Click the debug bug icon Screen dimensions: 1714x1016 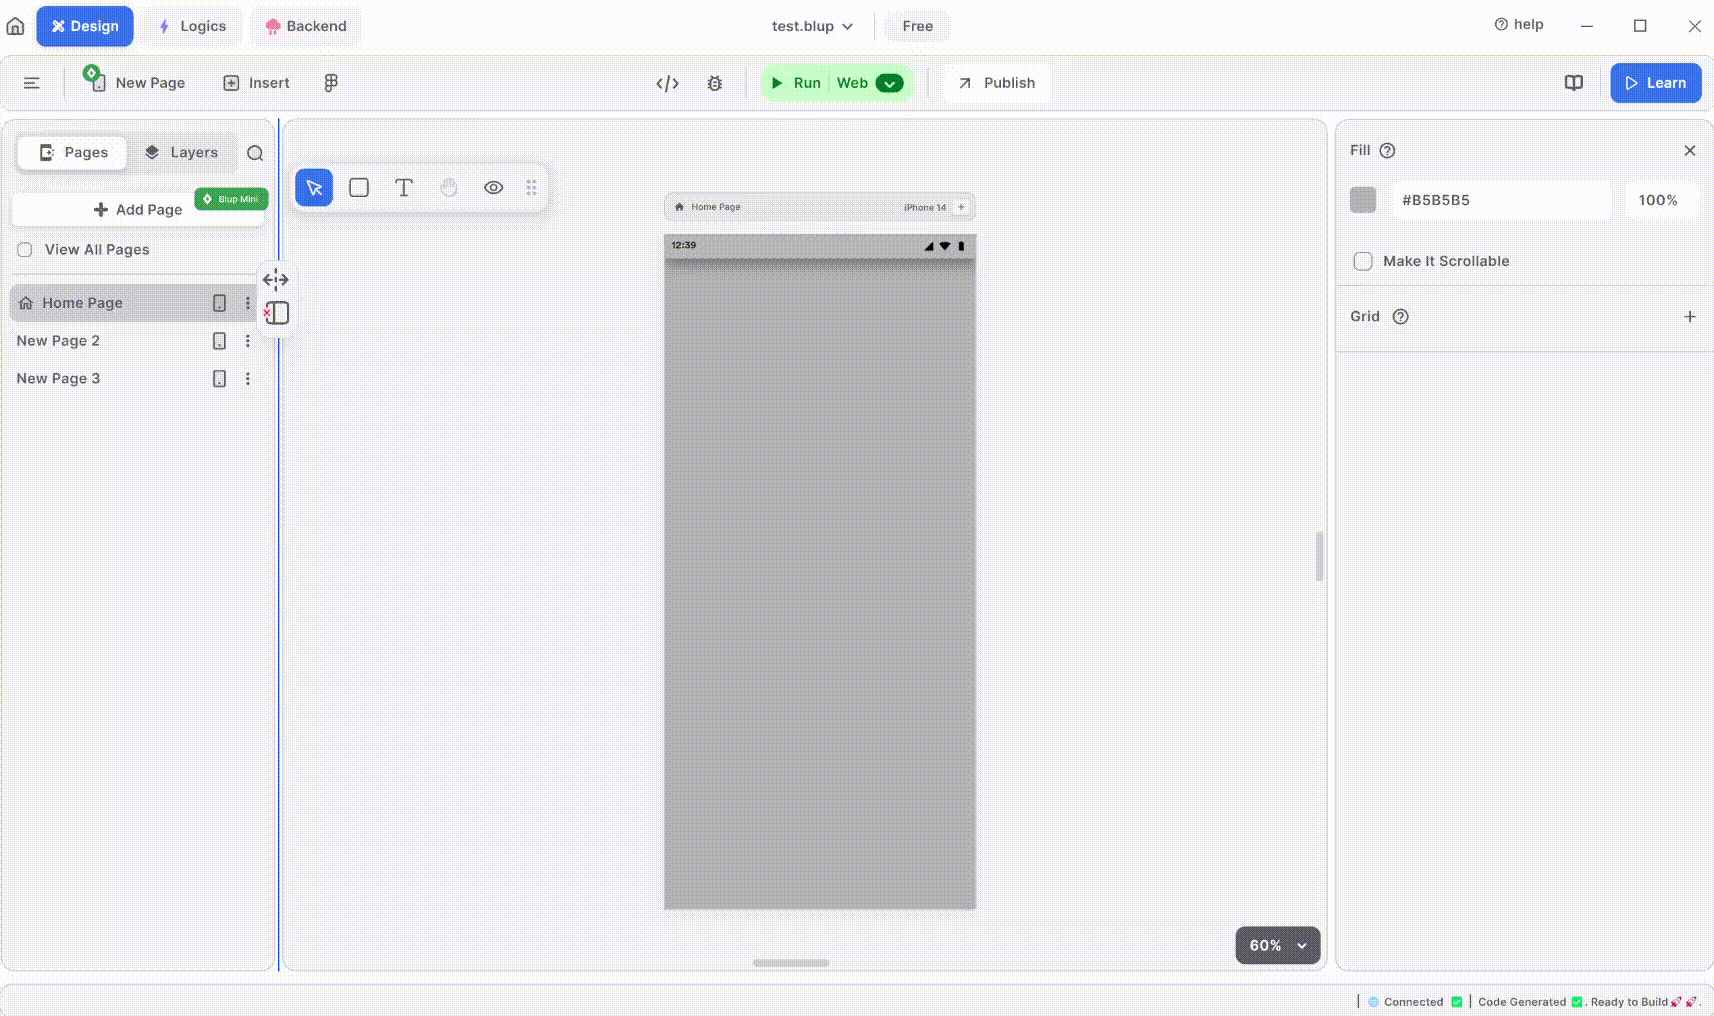[x=715, y=84]
